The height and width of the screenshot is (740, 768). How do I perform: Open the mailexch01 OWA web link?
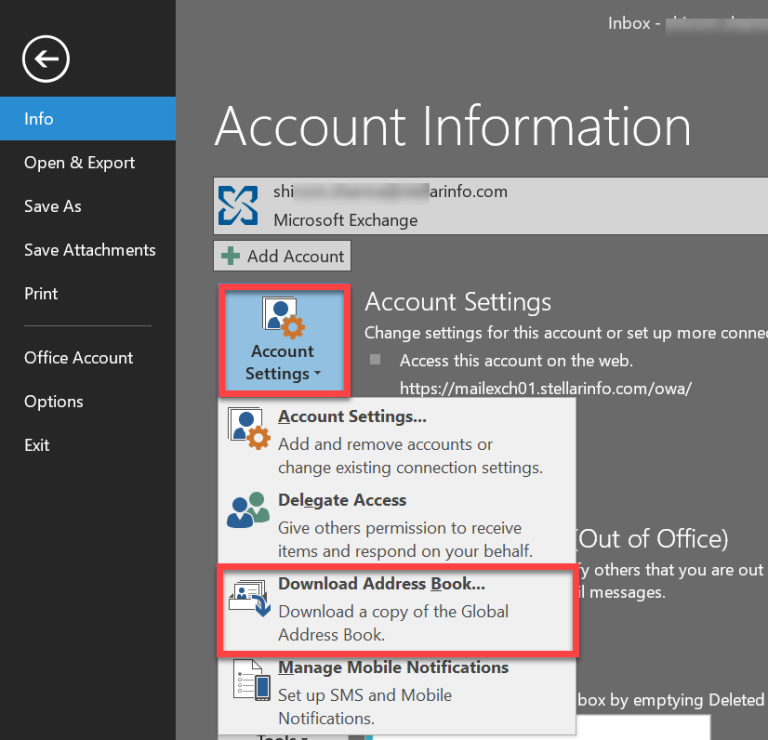[x=546, y=388]
